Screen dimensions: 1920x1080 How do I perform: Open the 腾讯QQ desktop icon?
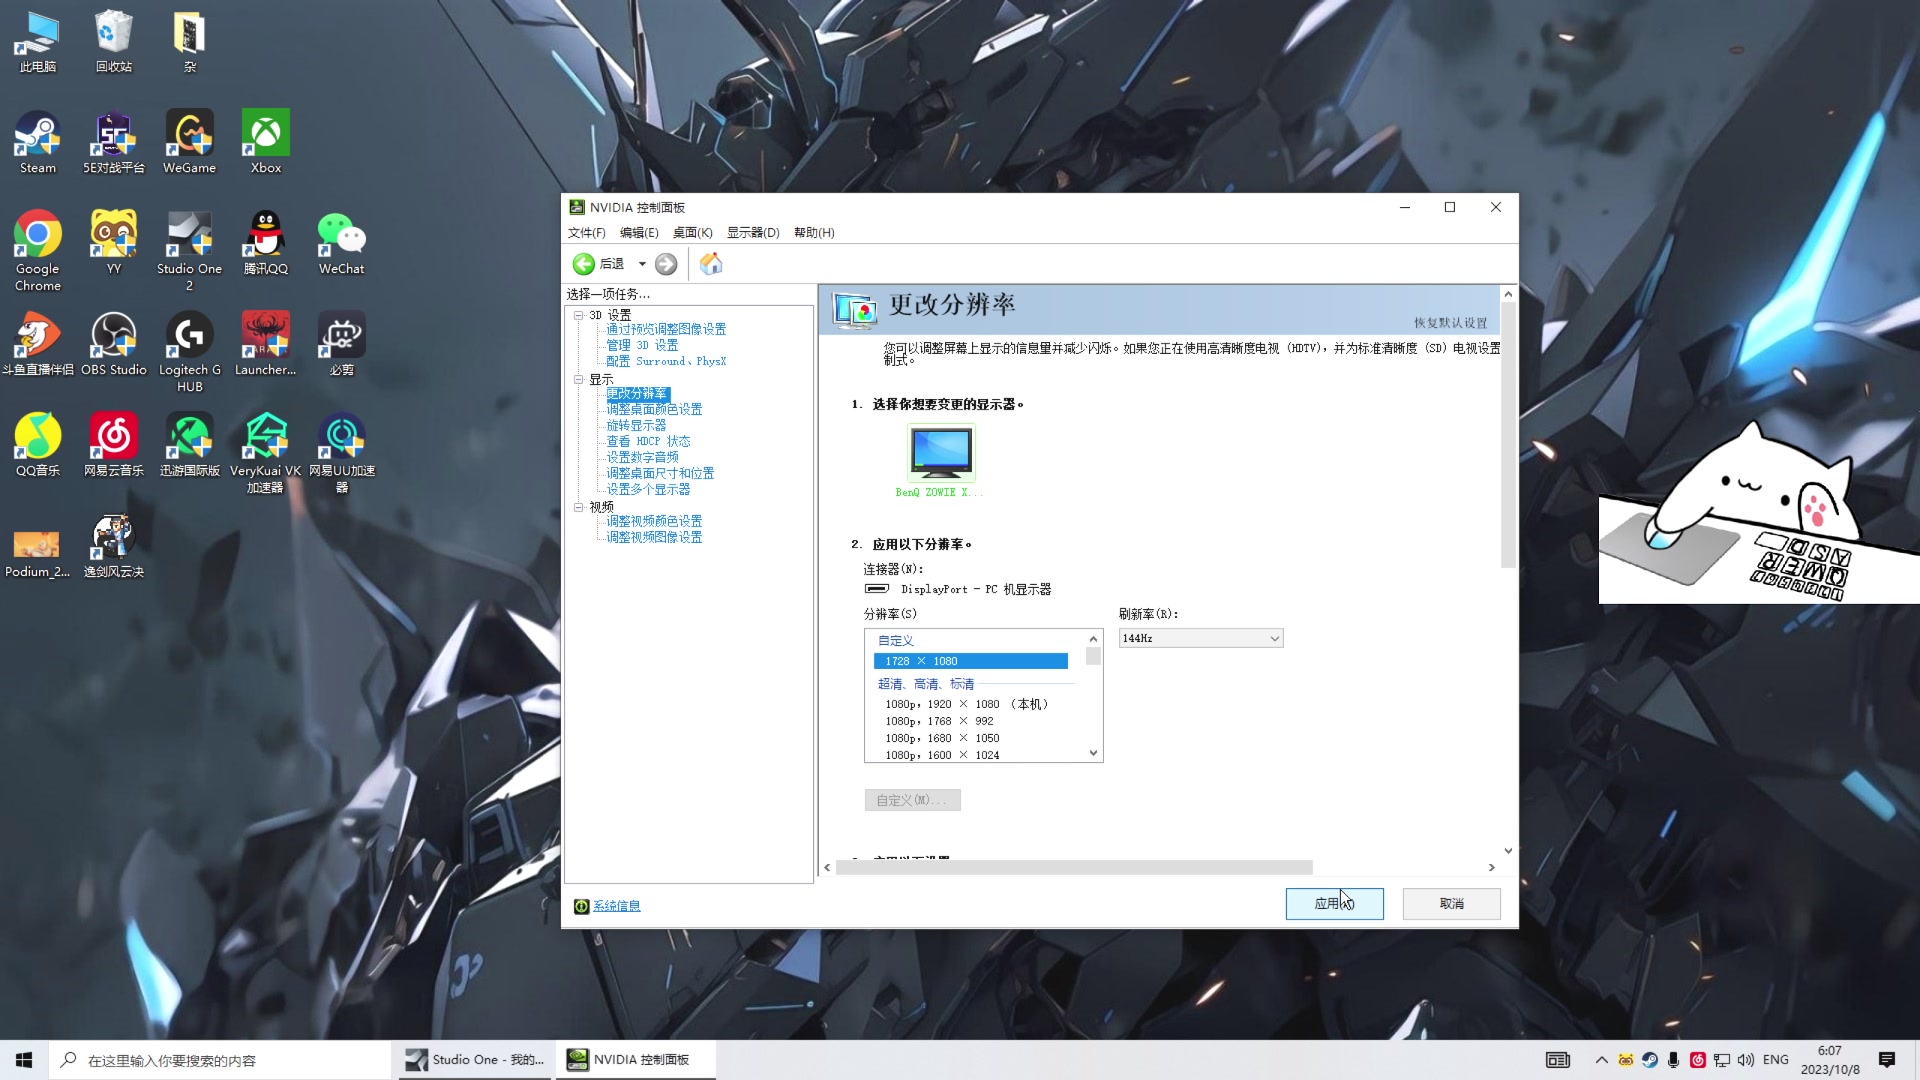[x=266, y=243]
